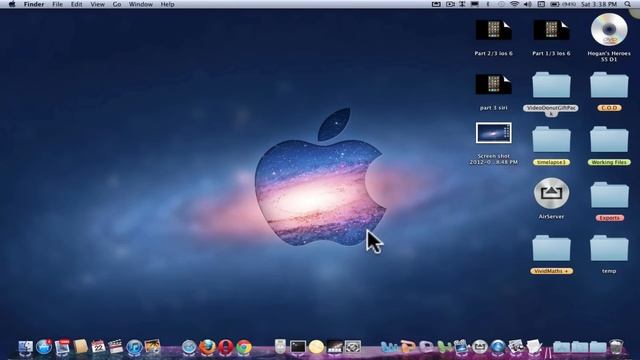Open Spotlight search magnifier
Image resolution: width=640 pixels, height=360 pixels.
tap(627, 4)
